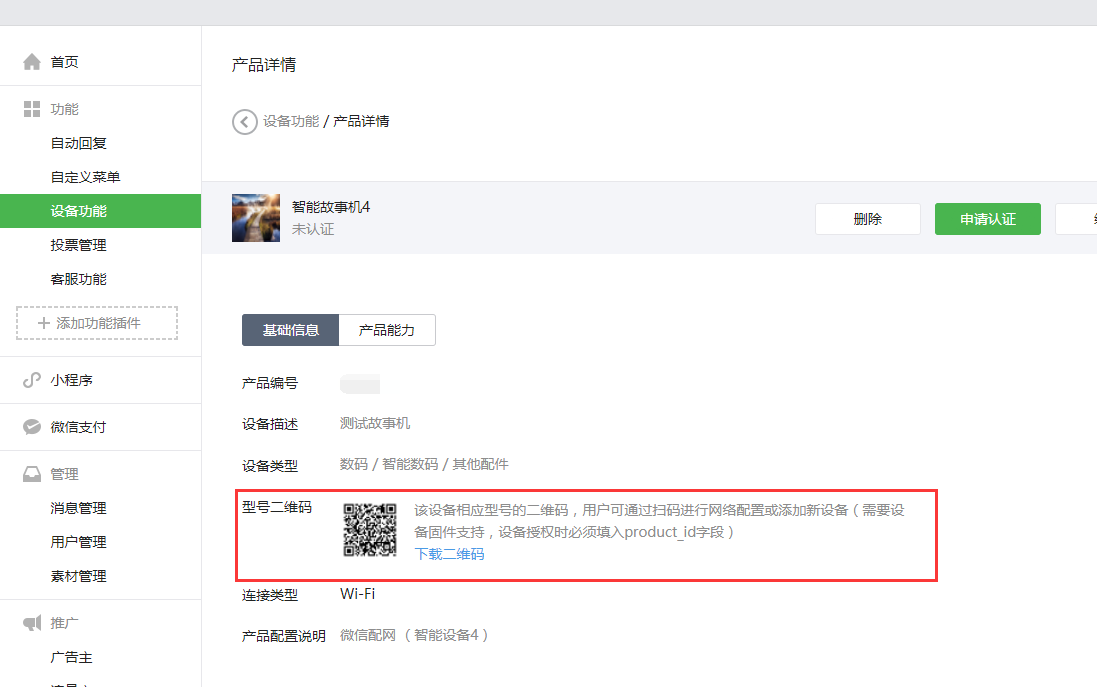
Task: Switch to the 产品能力 tab
Action: pos(387,330)
